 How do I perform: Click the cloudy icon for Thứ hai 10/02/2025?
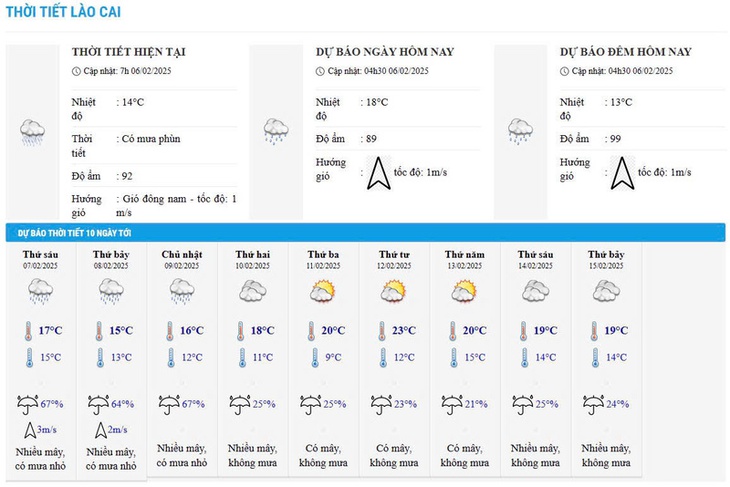(253, 291)
